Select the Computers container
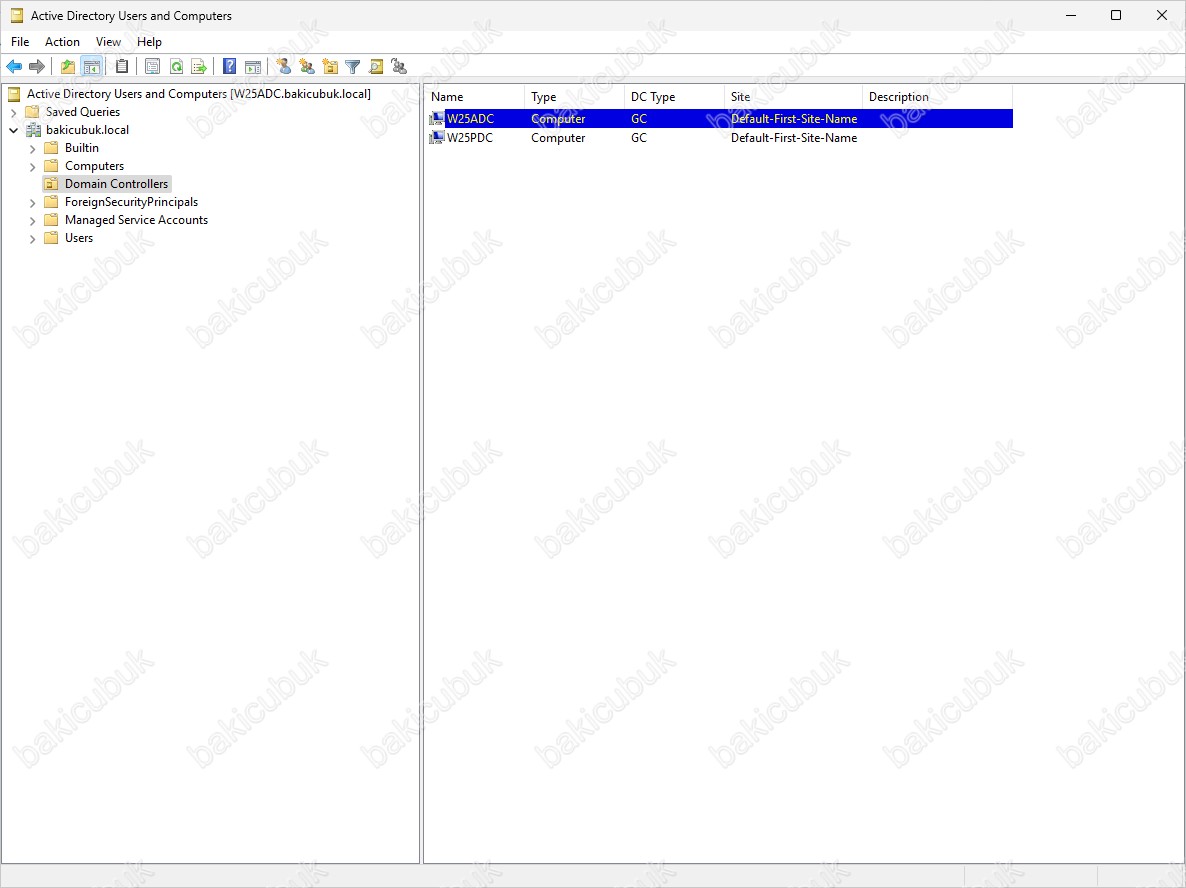Image resolution: width=1186 pixels, height=888 pixels. click(x=95, y=166)
